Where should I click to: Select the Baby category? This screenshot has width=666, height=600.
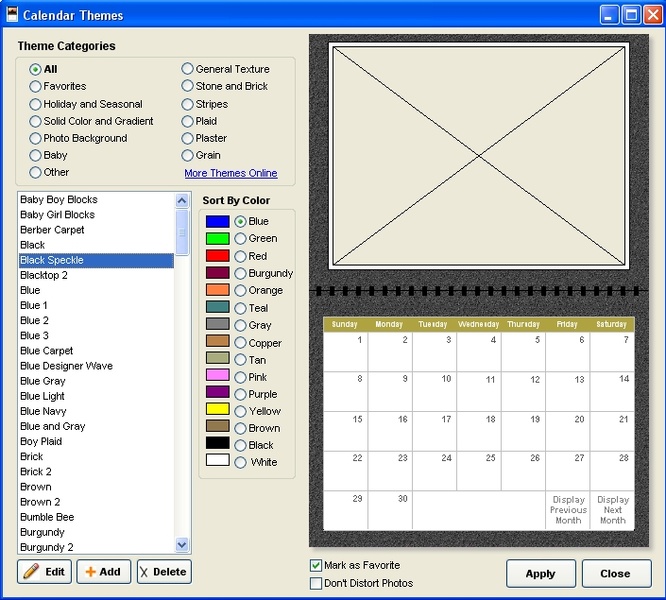[35, 155]
